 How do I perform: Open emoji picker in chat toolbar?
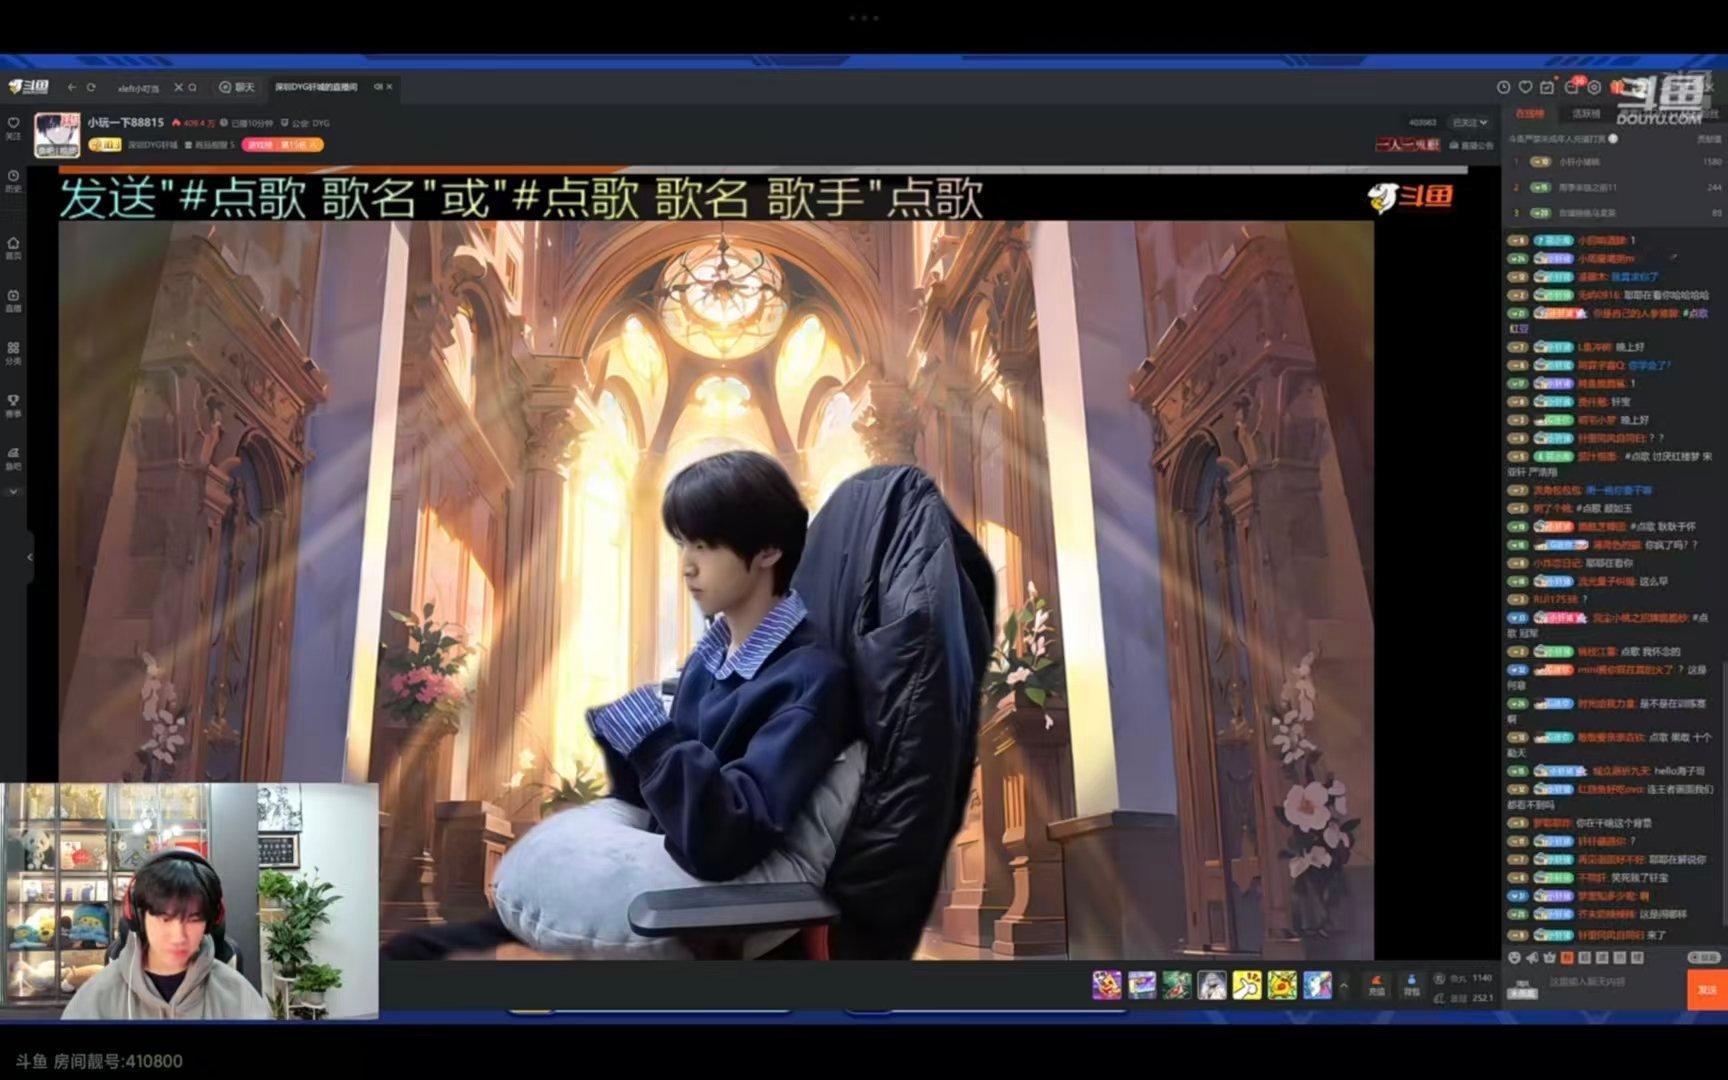pos(1514,957)
